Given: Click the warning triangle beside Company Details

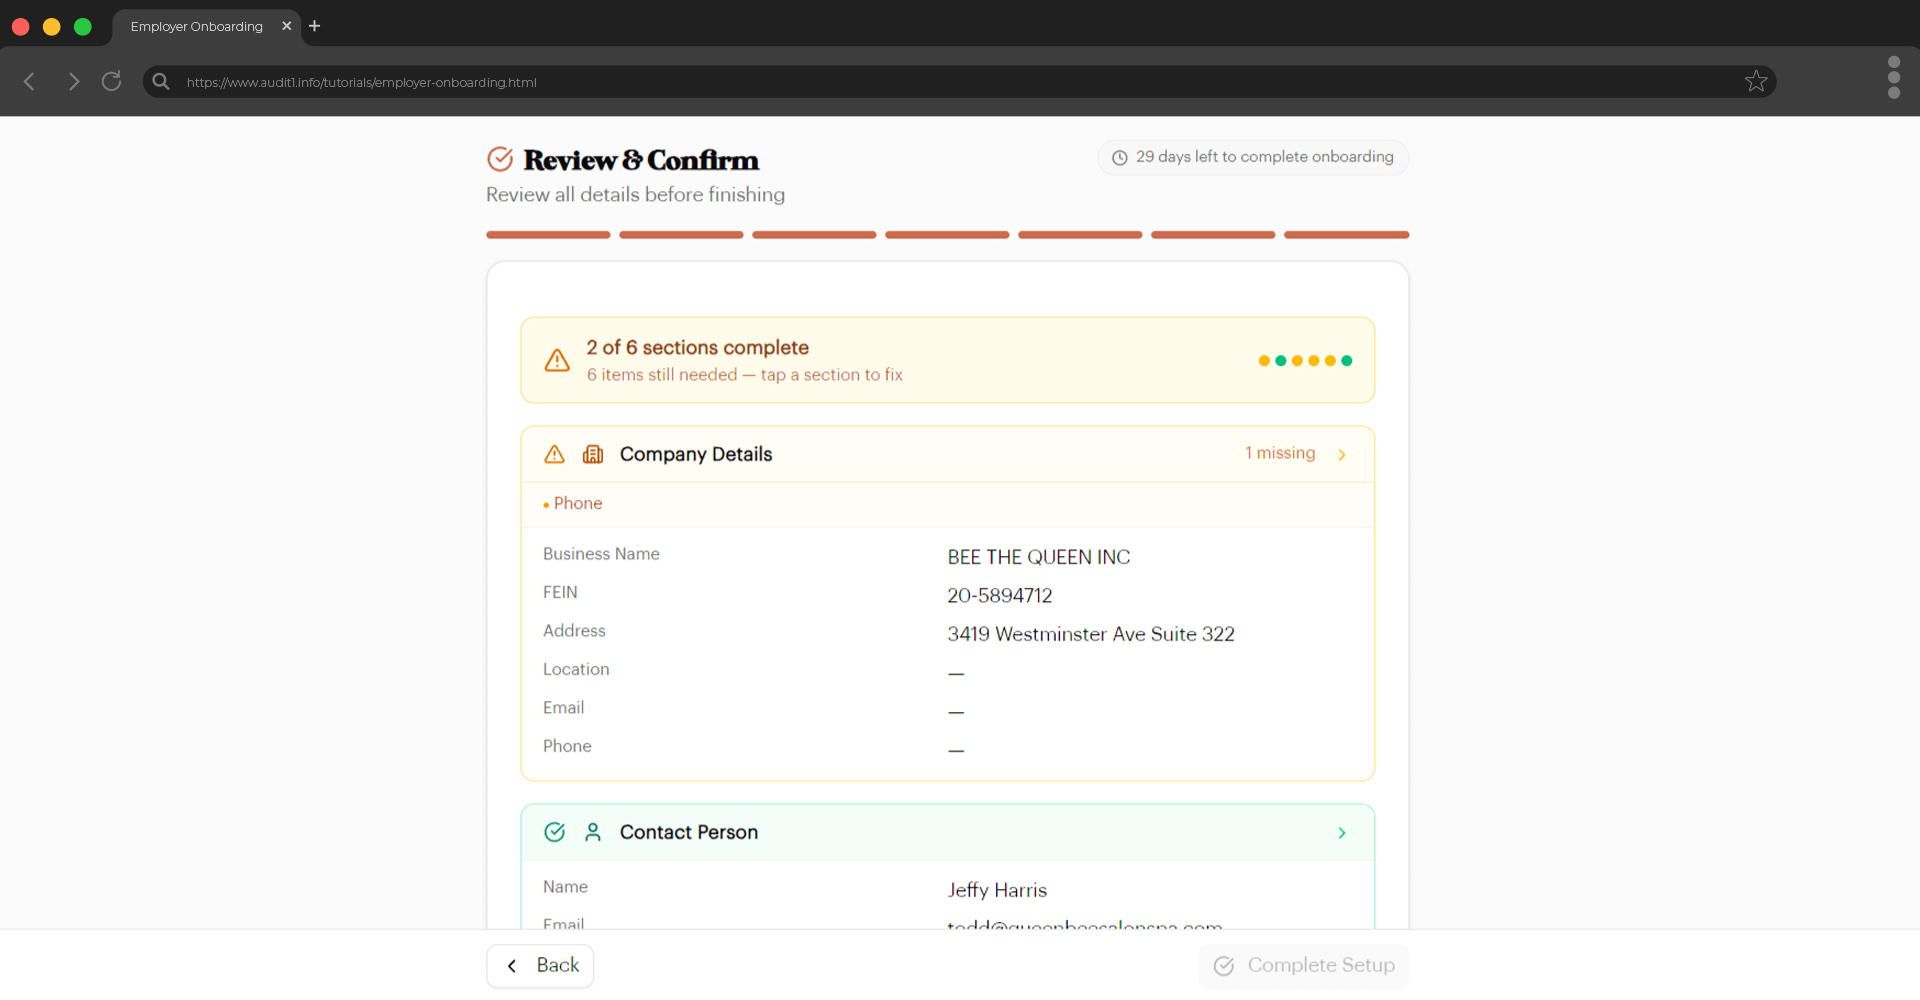Looking at the screenshot, I should [555, 454].
